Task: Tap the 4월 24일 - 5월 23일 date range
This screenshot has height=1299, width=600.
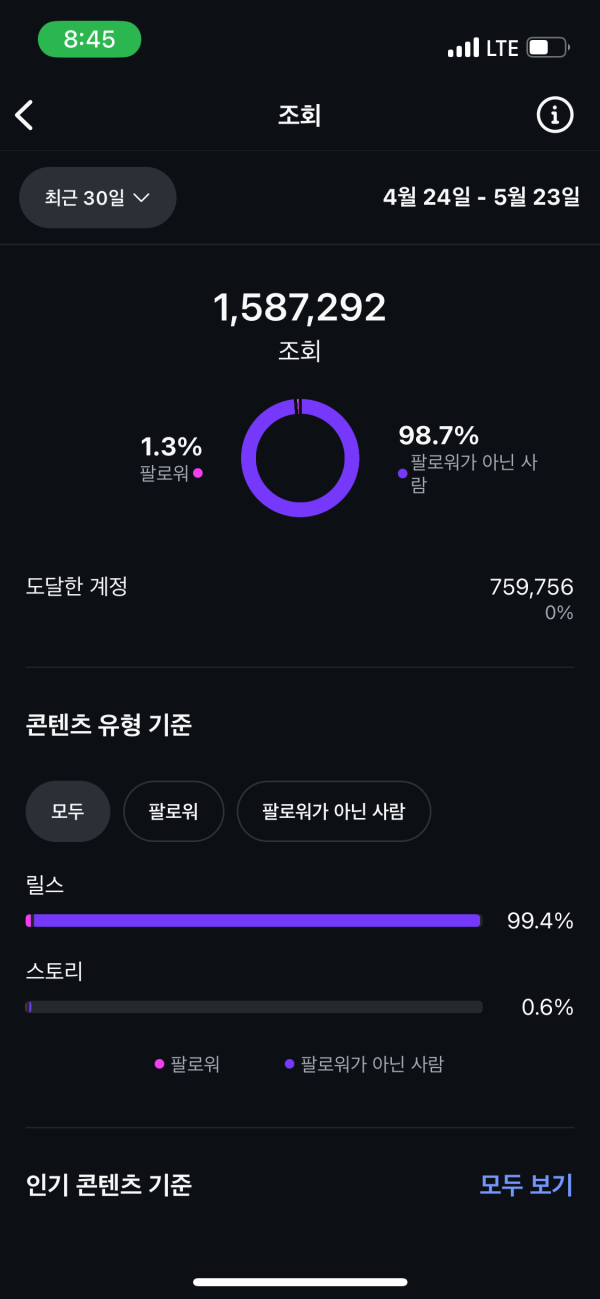Action: click(481, 197)
